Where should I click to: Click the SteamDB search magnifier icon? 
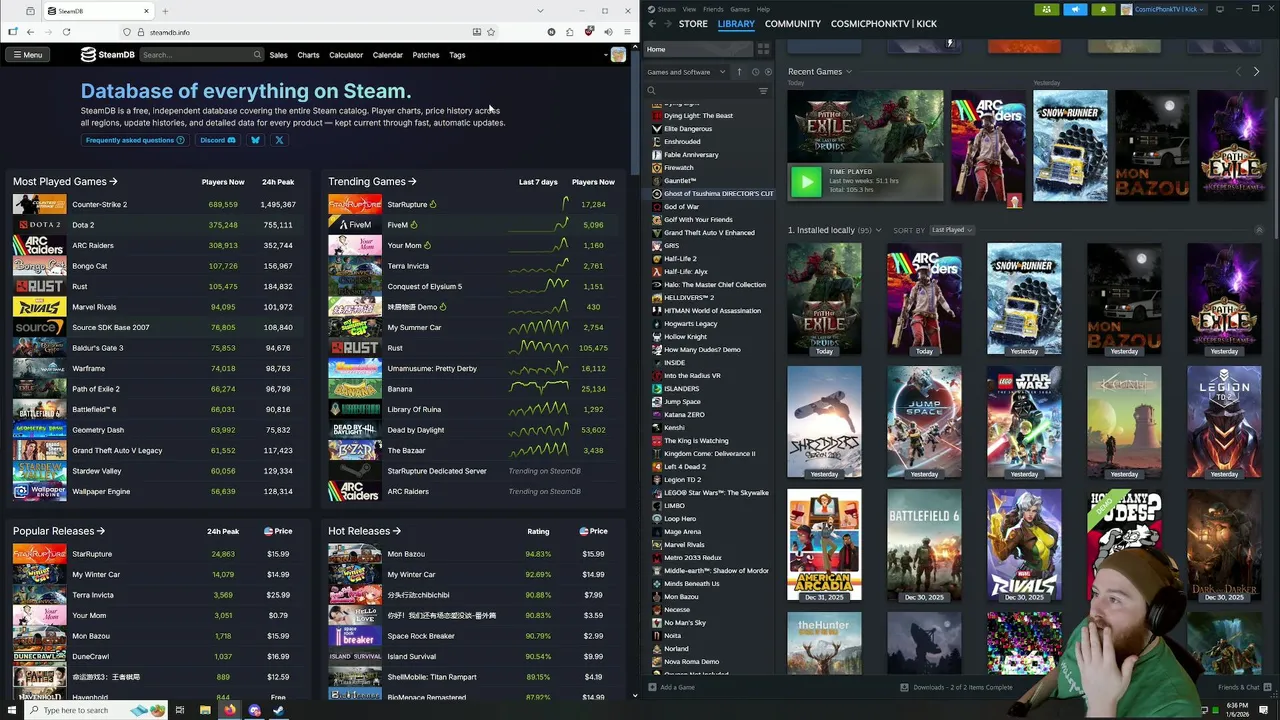[x=257, y=55]
